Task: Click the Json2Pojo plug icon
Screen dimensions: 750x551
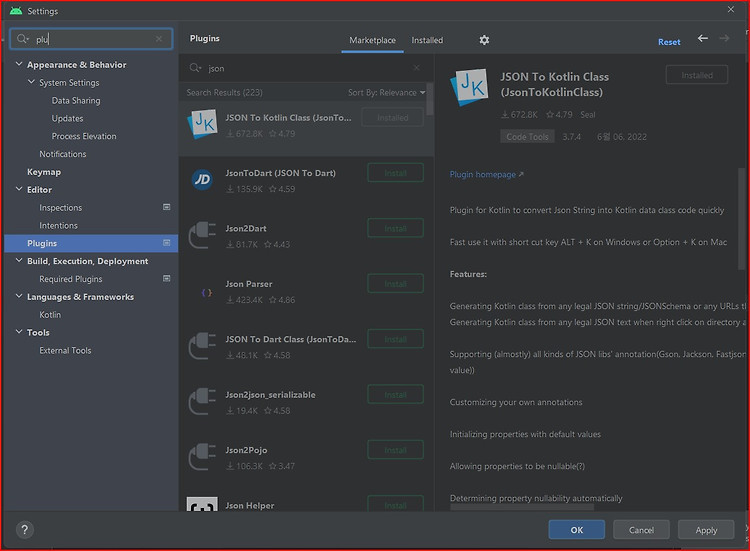Action: 202,457
